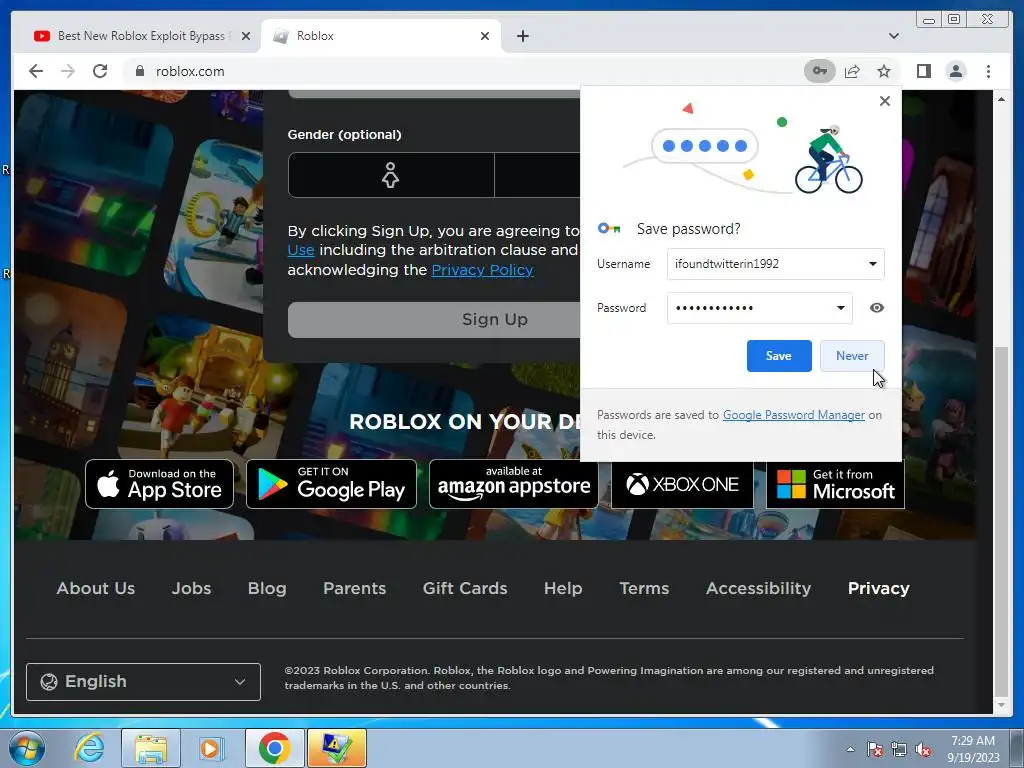Open the Accessibility footer link
The image size is (1024, 768).
pos(758,588)
